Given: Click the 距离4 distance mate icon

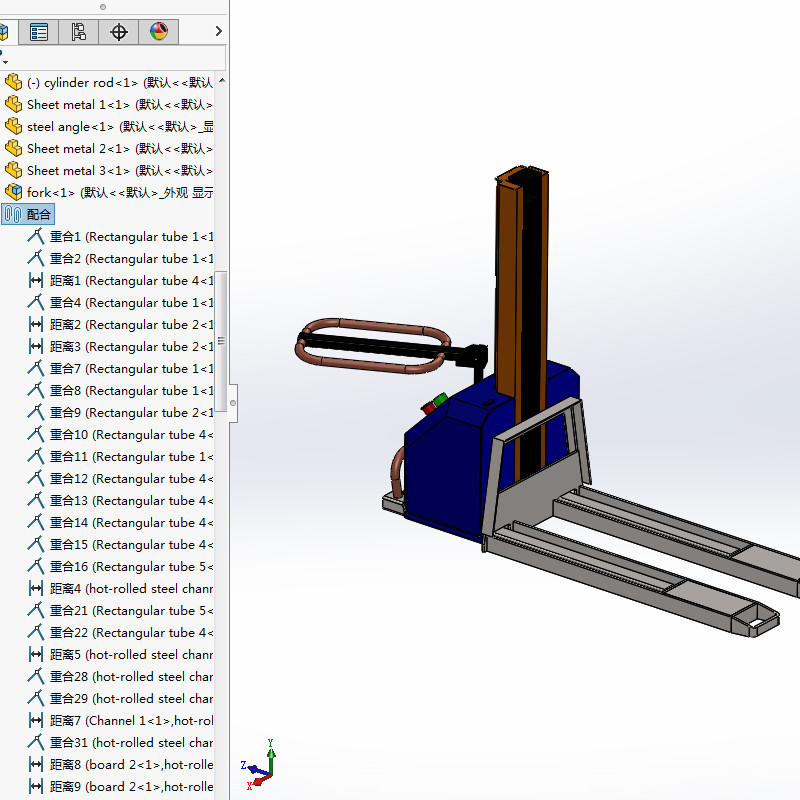Looking at the screenshot, I should (x=36, y=588).
